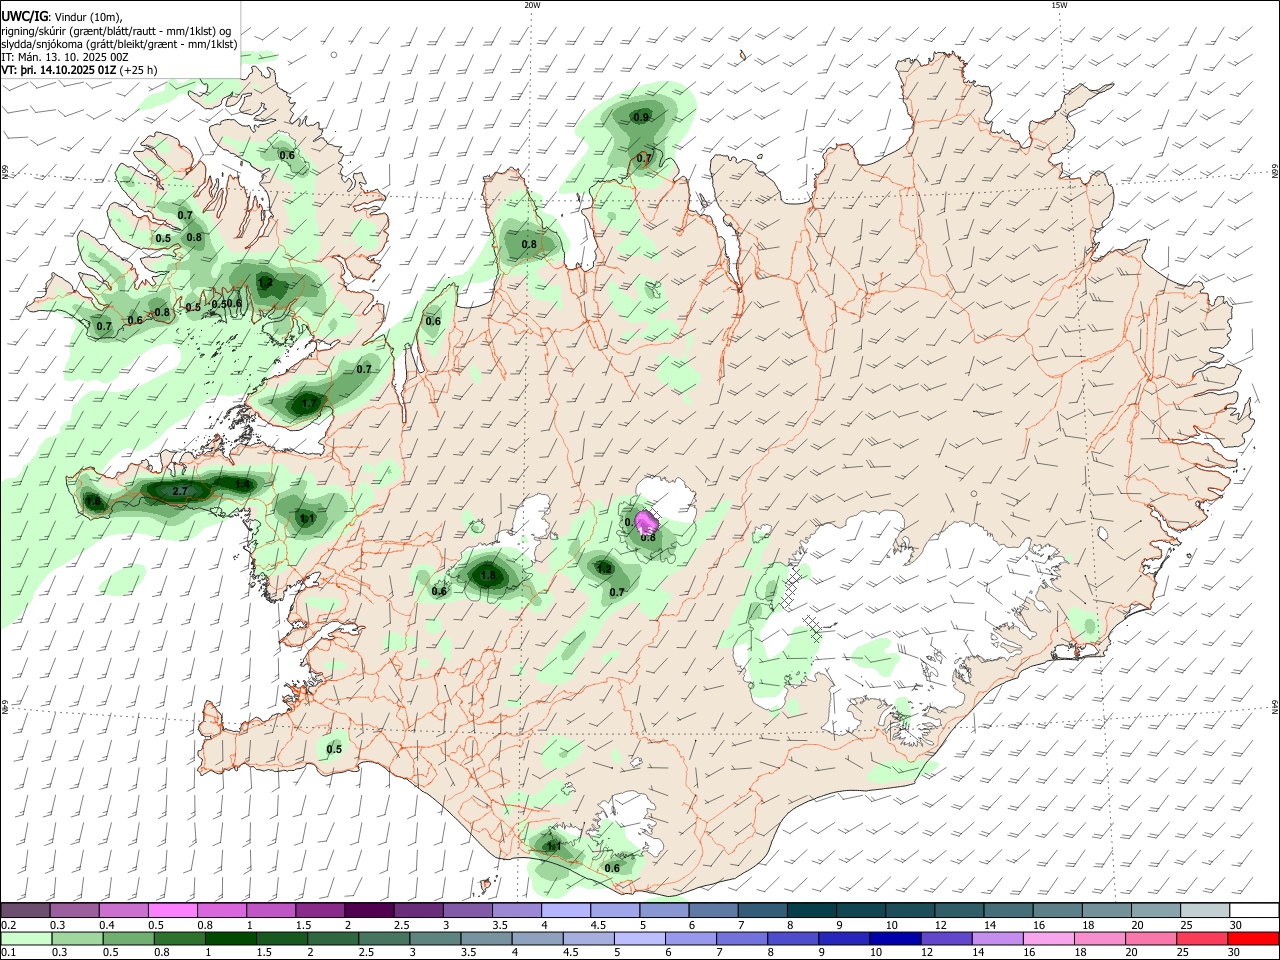
Task: Pick the upper legend swatch from 4 to 4.5
Action: click(566, 910)
